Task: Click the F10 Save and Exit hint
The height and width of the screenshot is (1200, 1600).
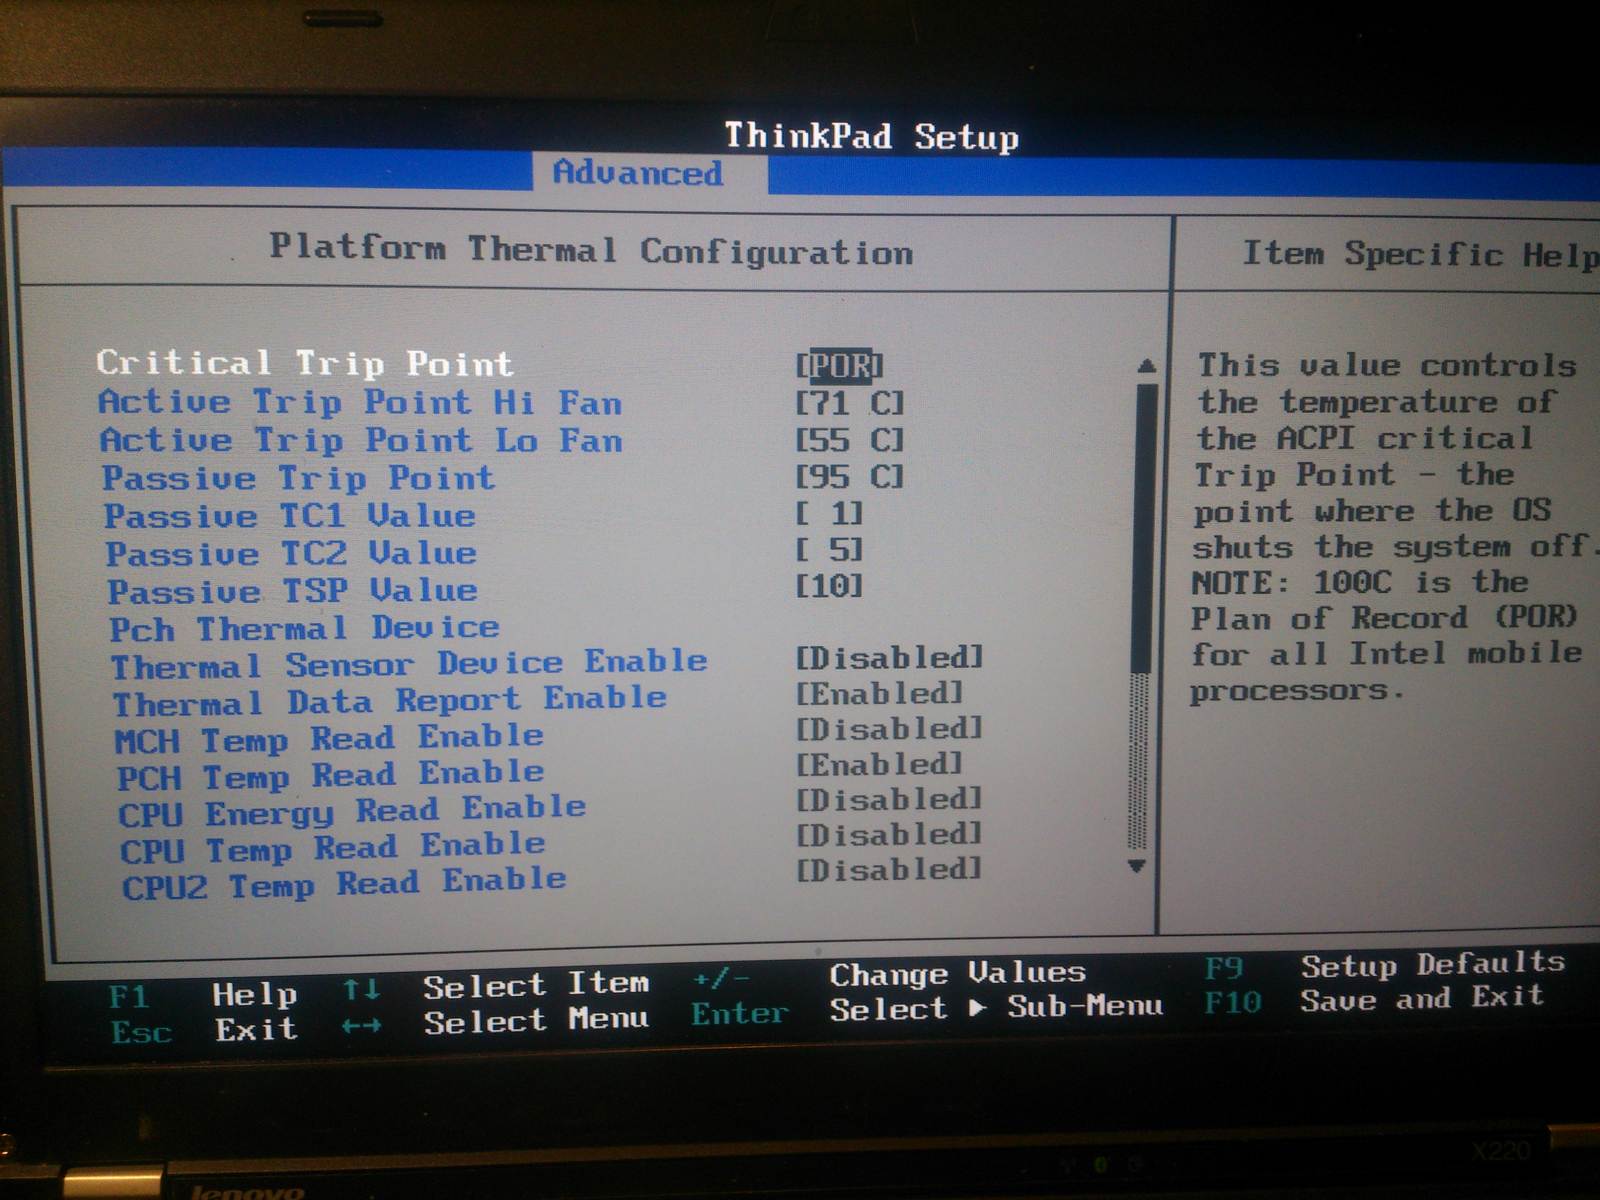Action: click(1375, 999)
